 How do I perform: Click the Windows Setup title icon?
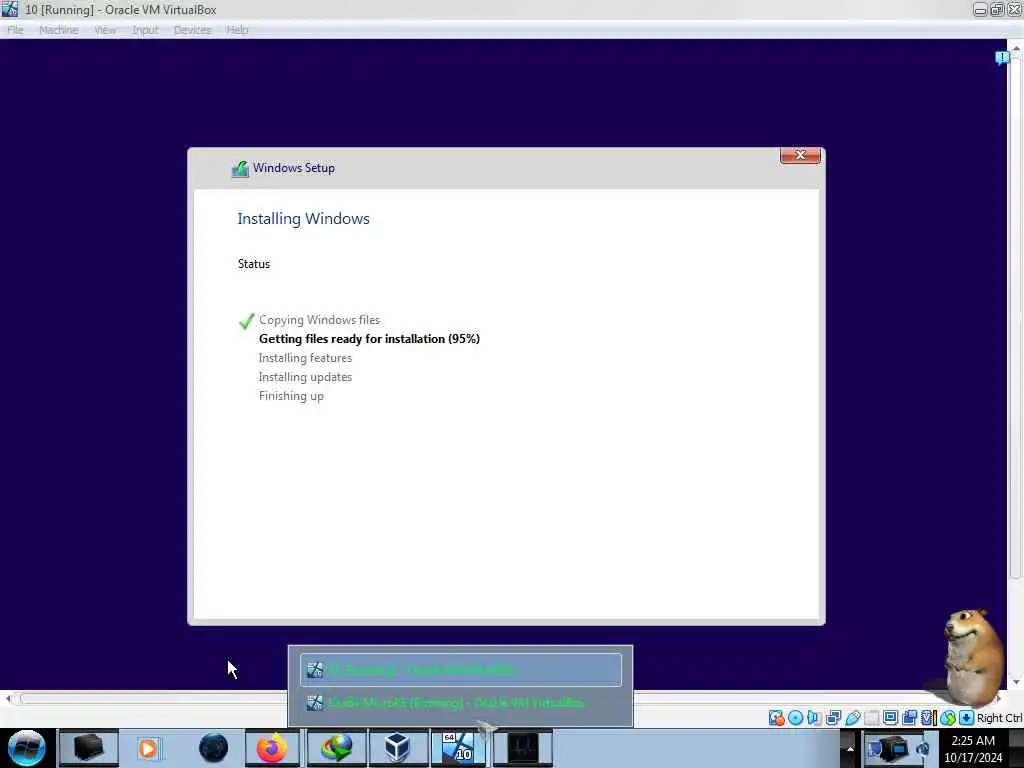coord(240,168)
